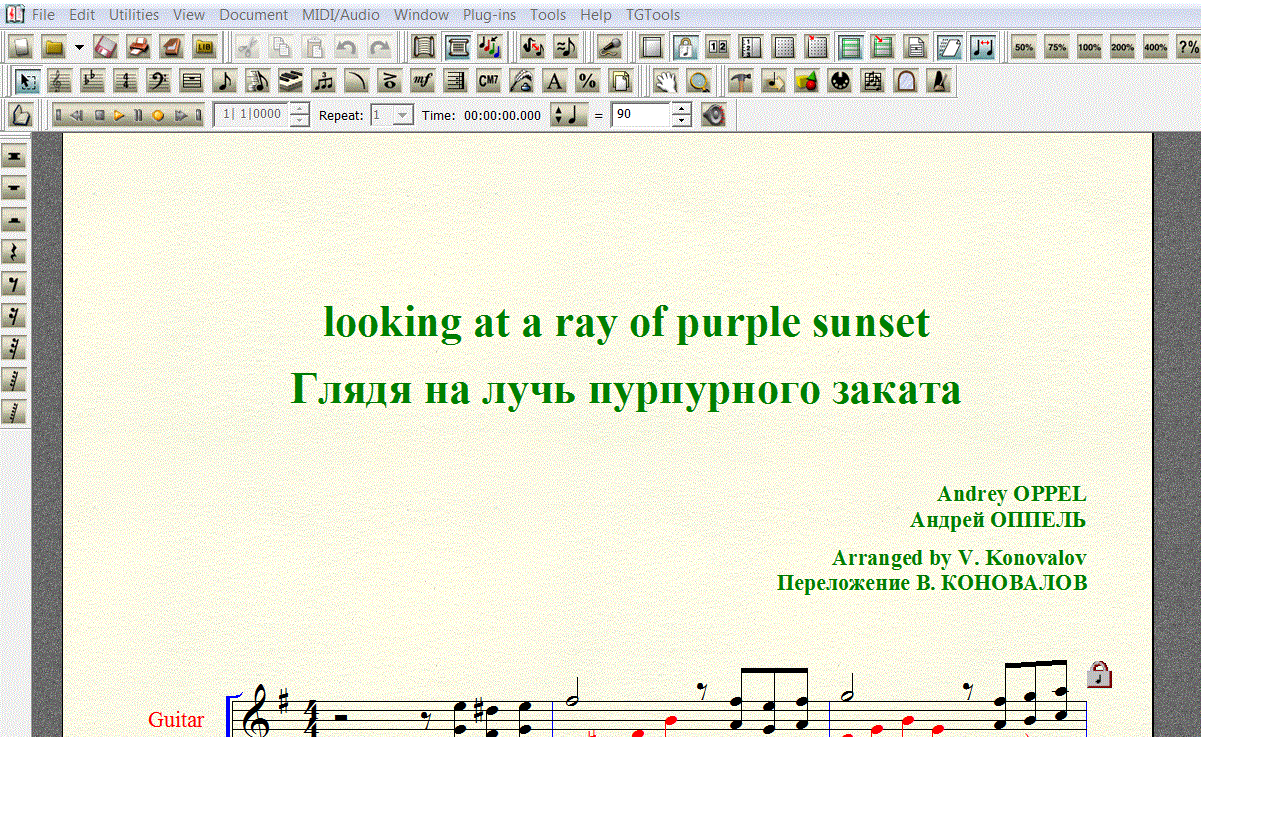
Task: Select the Selection tool
Action: (x=28, y=81)
